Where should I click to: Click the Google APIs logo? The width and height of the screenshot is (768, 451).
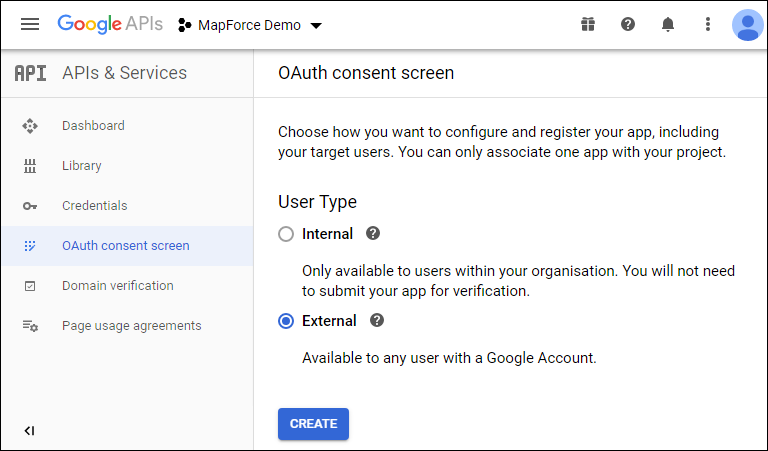(x=109, y=25)
